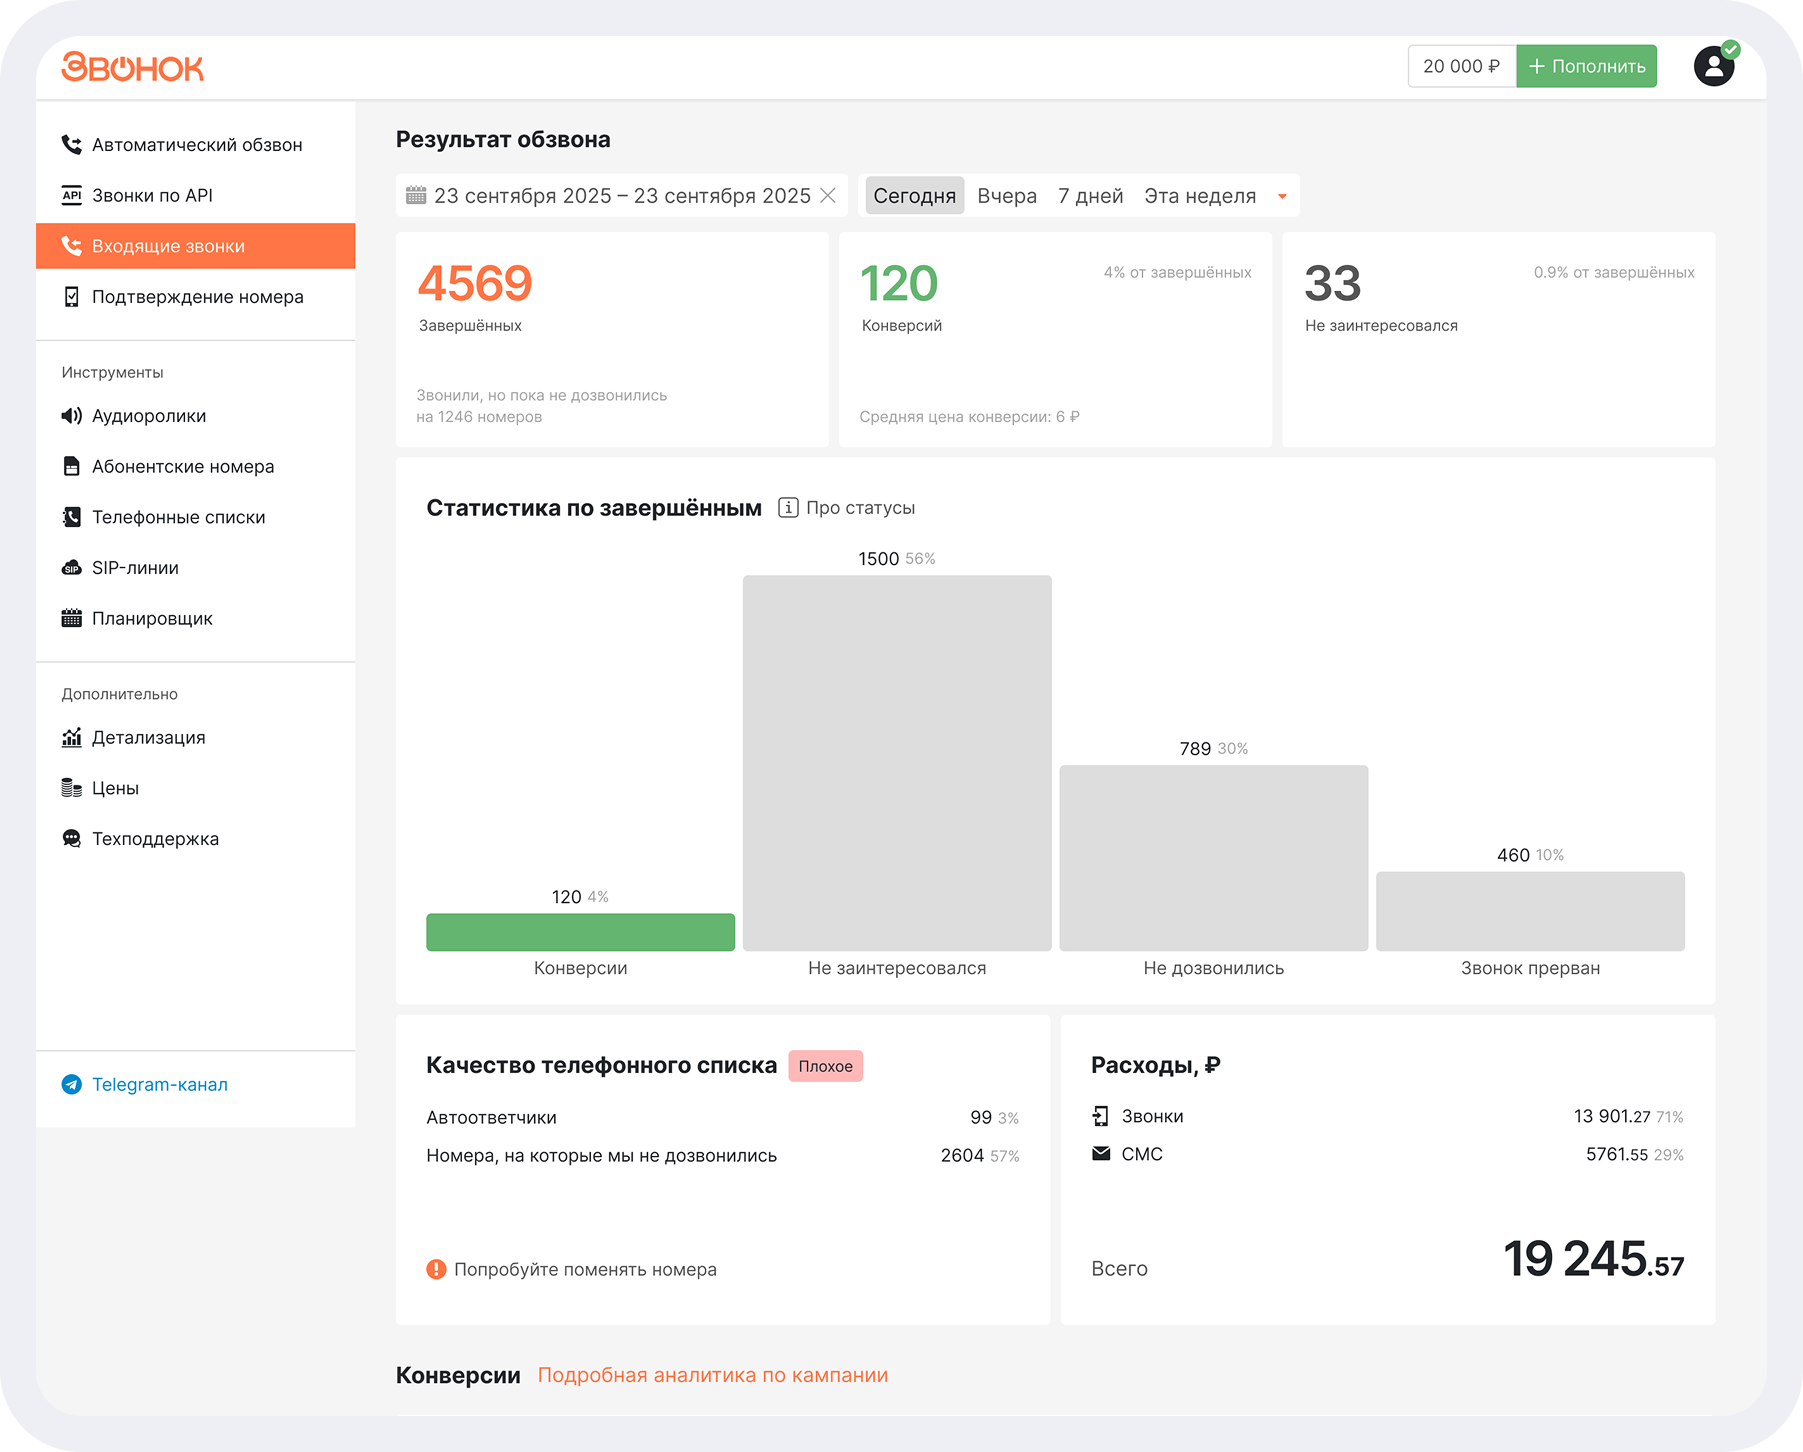This screenshot has height=1452, width=1803.
Task: Click the Звонок logo
Action: (x=132, y=67)
